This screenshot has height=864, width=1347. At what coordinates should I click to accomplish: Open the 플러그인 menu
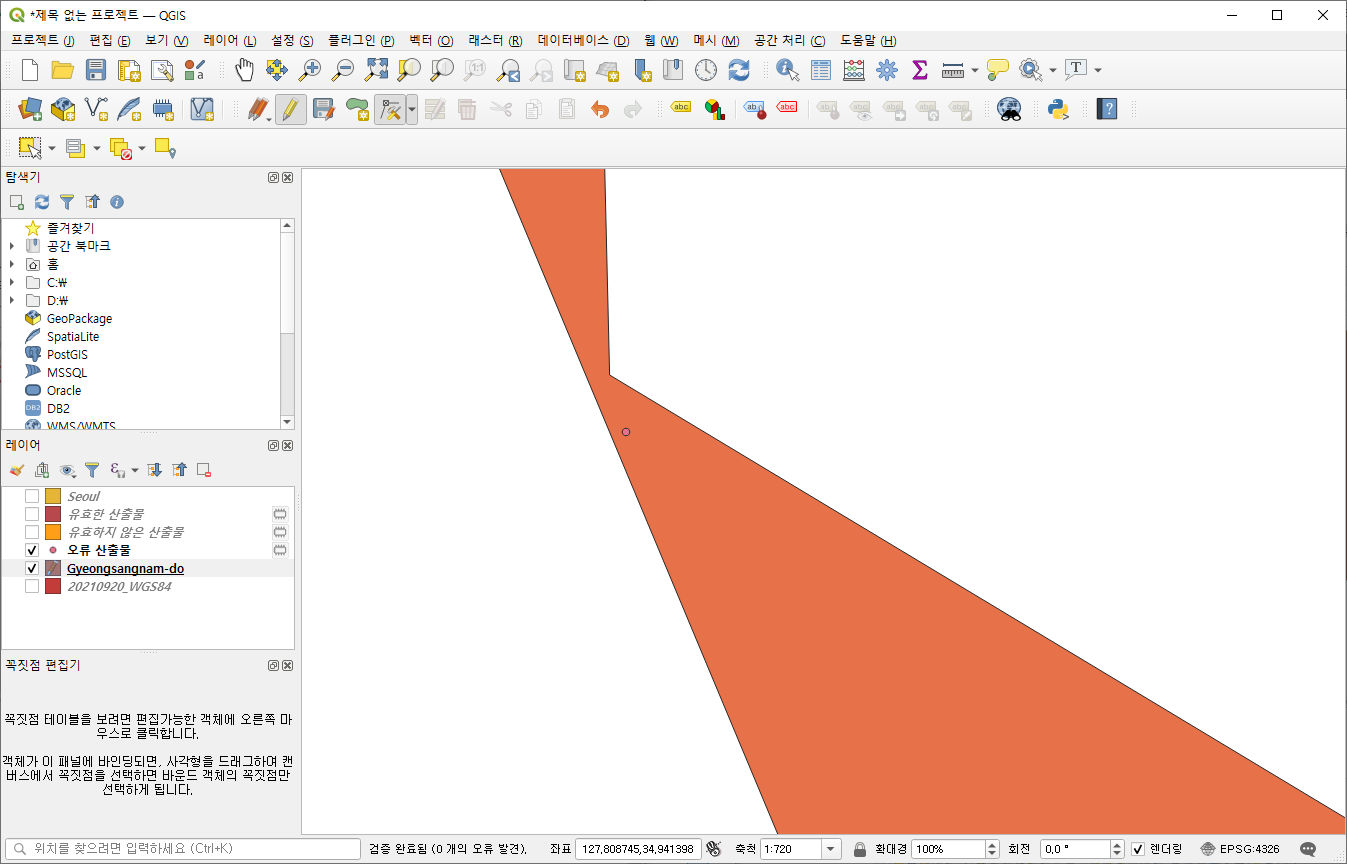360,41
